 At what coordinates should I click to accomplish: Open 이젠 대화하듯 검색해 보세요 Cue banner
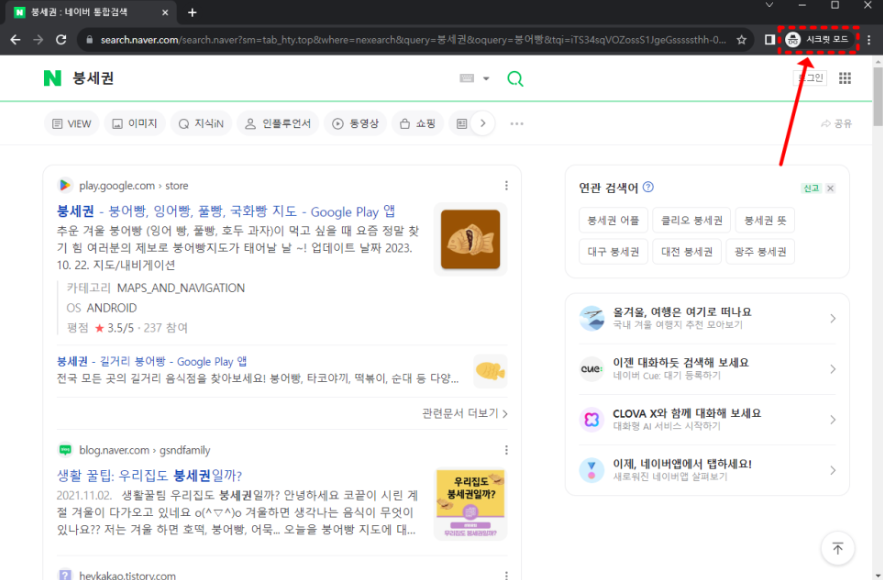(x=707, y=369)
